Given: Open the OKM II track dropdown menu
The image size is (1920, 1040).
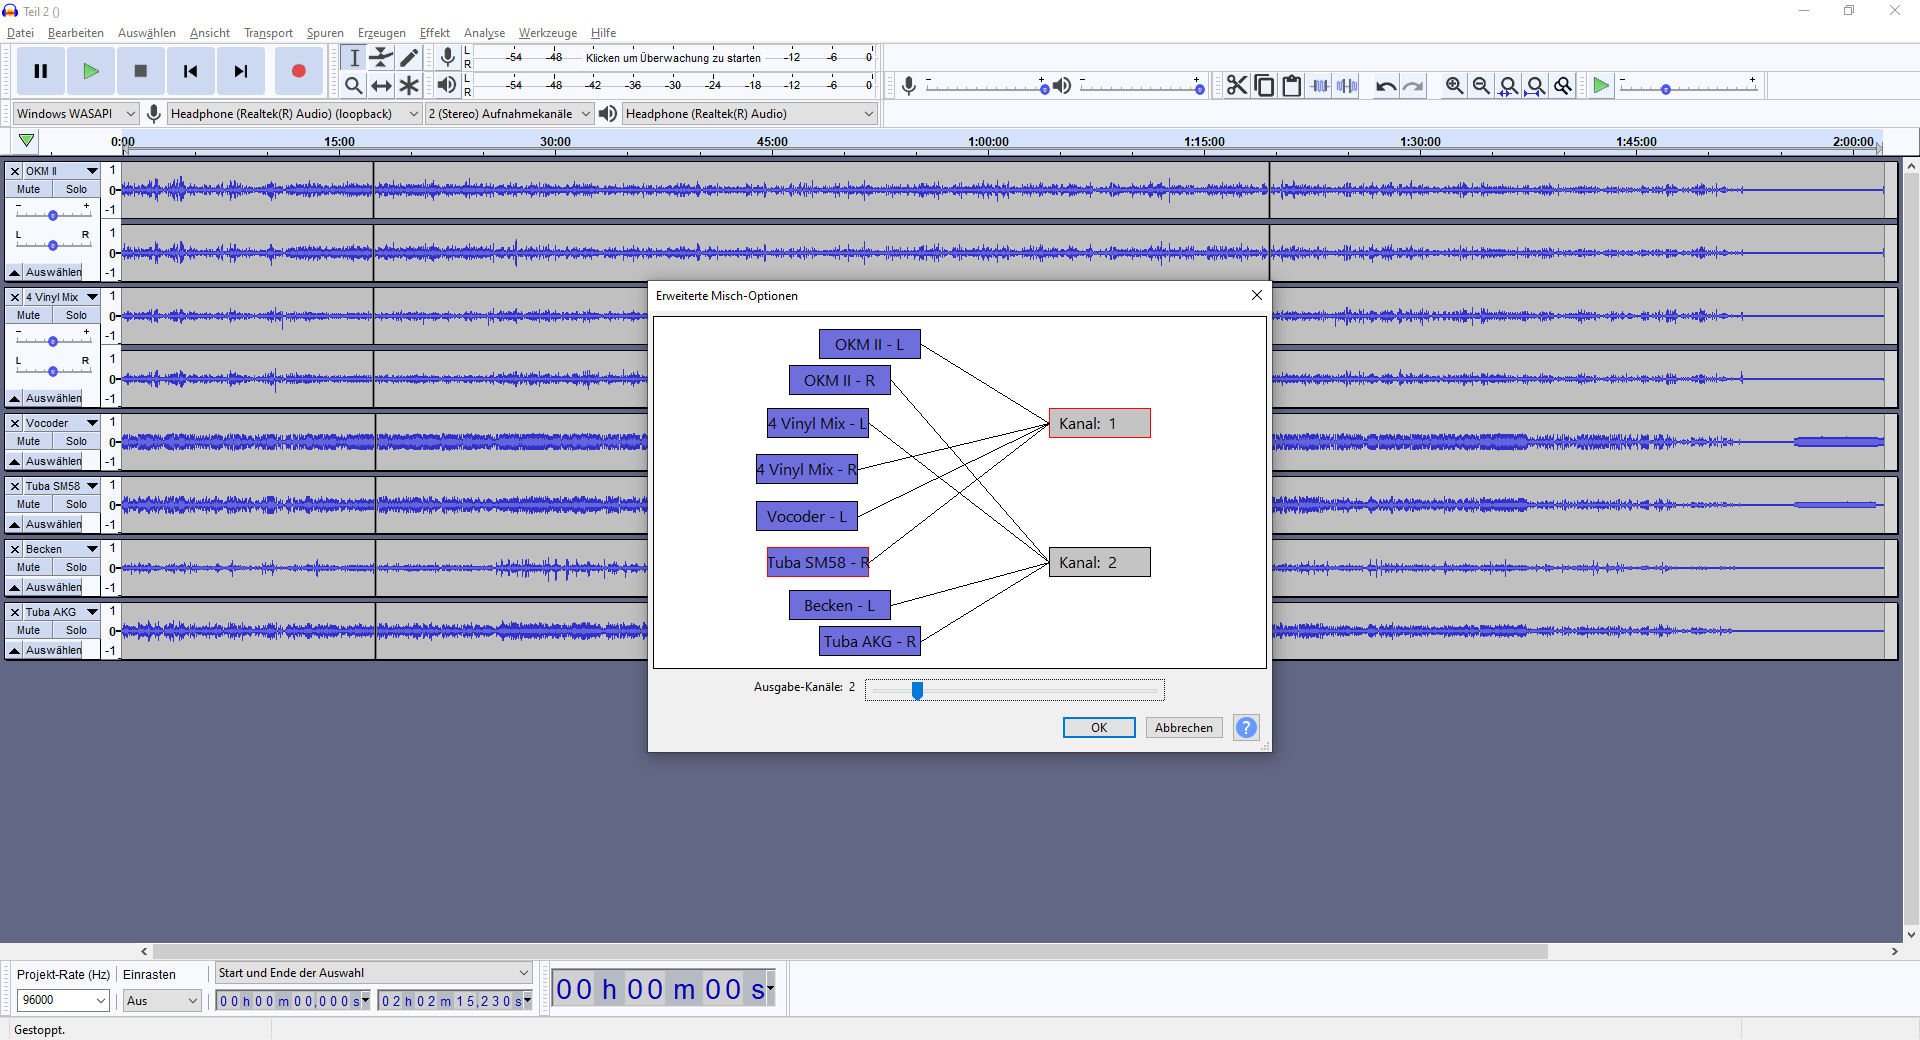Looking at the screenshot, I should (92, 171).
